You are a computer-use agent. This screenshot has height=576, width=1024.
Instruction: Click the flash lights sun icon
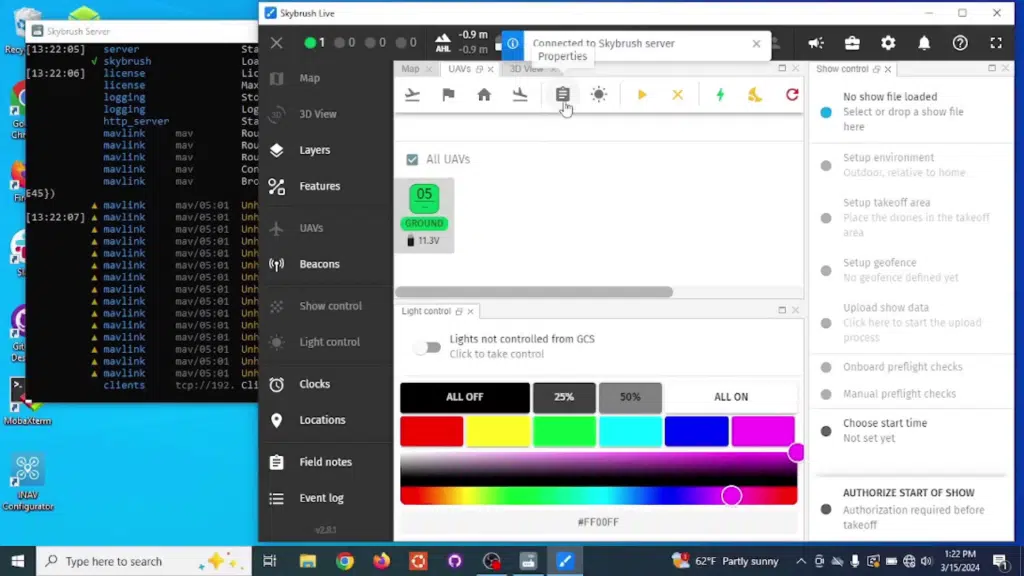point(599,95)
